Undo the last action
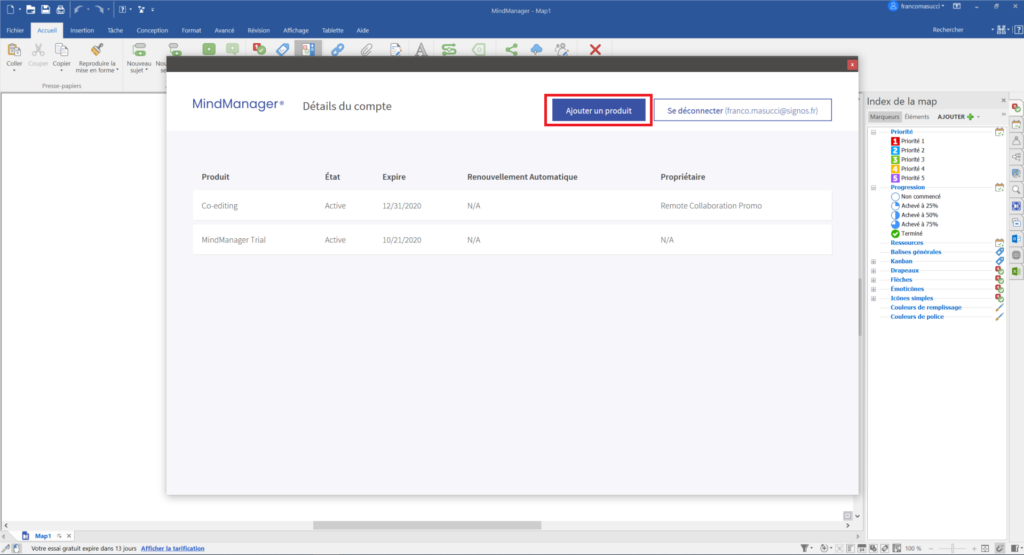Image resolution: width=1024 pixels, height=555 pixels. click(78, 9)
